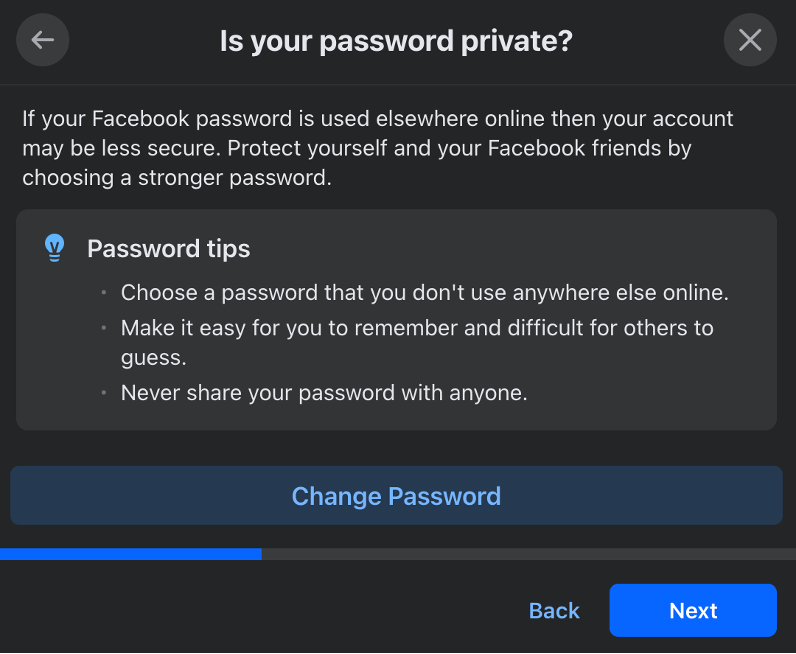Select the Back link
Image resolution: width=796 pixels, height=654 pixels.
[554, 610]
